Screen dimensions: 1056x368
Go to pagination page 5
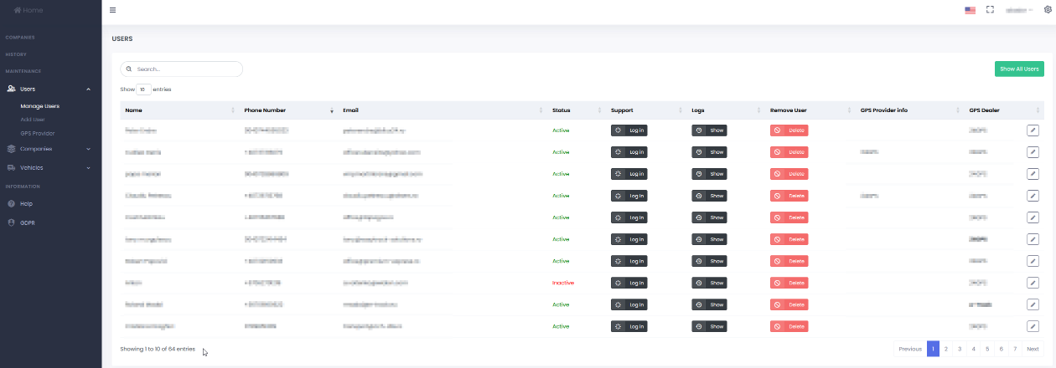[987, 348]
